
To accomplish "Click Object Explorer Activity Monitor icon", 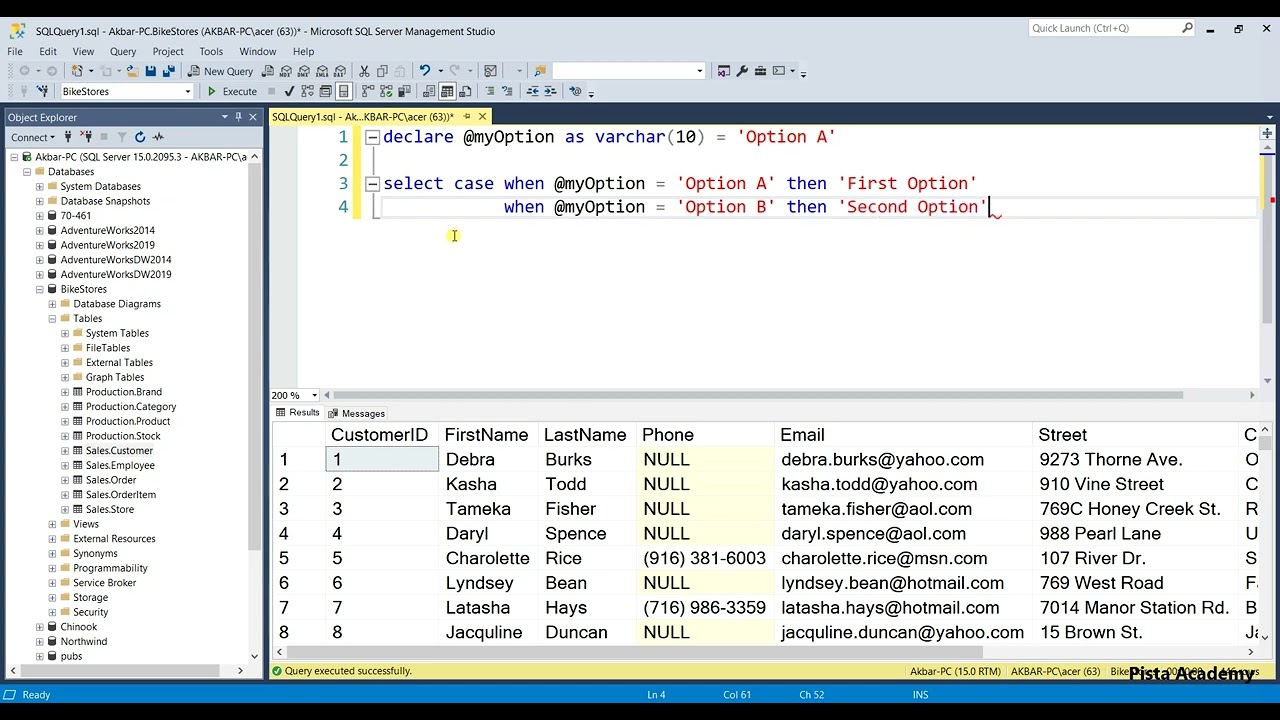I will pyautogui.click(x=158, y=137).
